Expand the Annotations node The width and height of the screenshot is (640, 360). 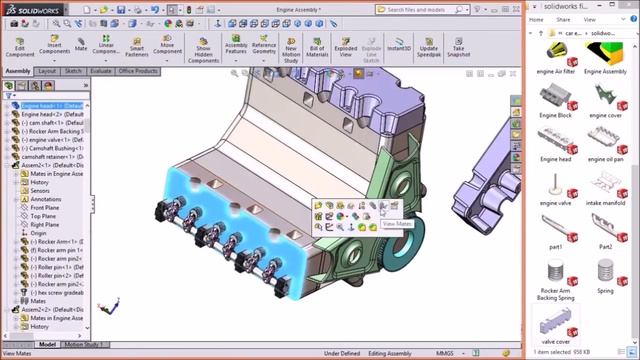(x=16, y=199)
